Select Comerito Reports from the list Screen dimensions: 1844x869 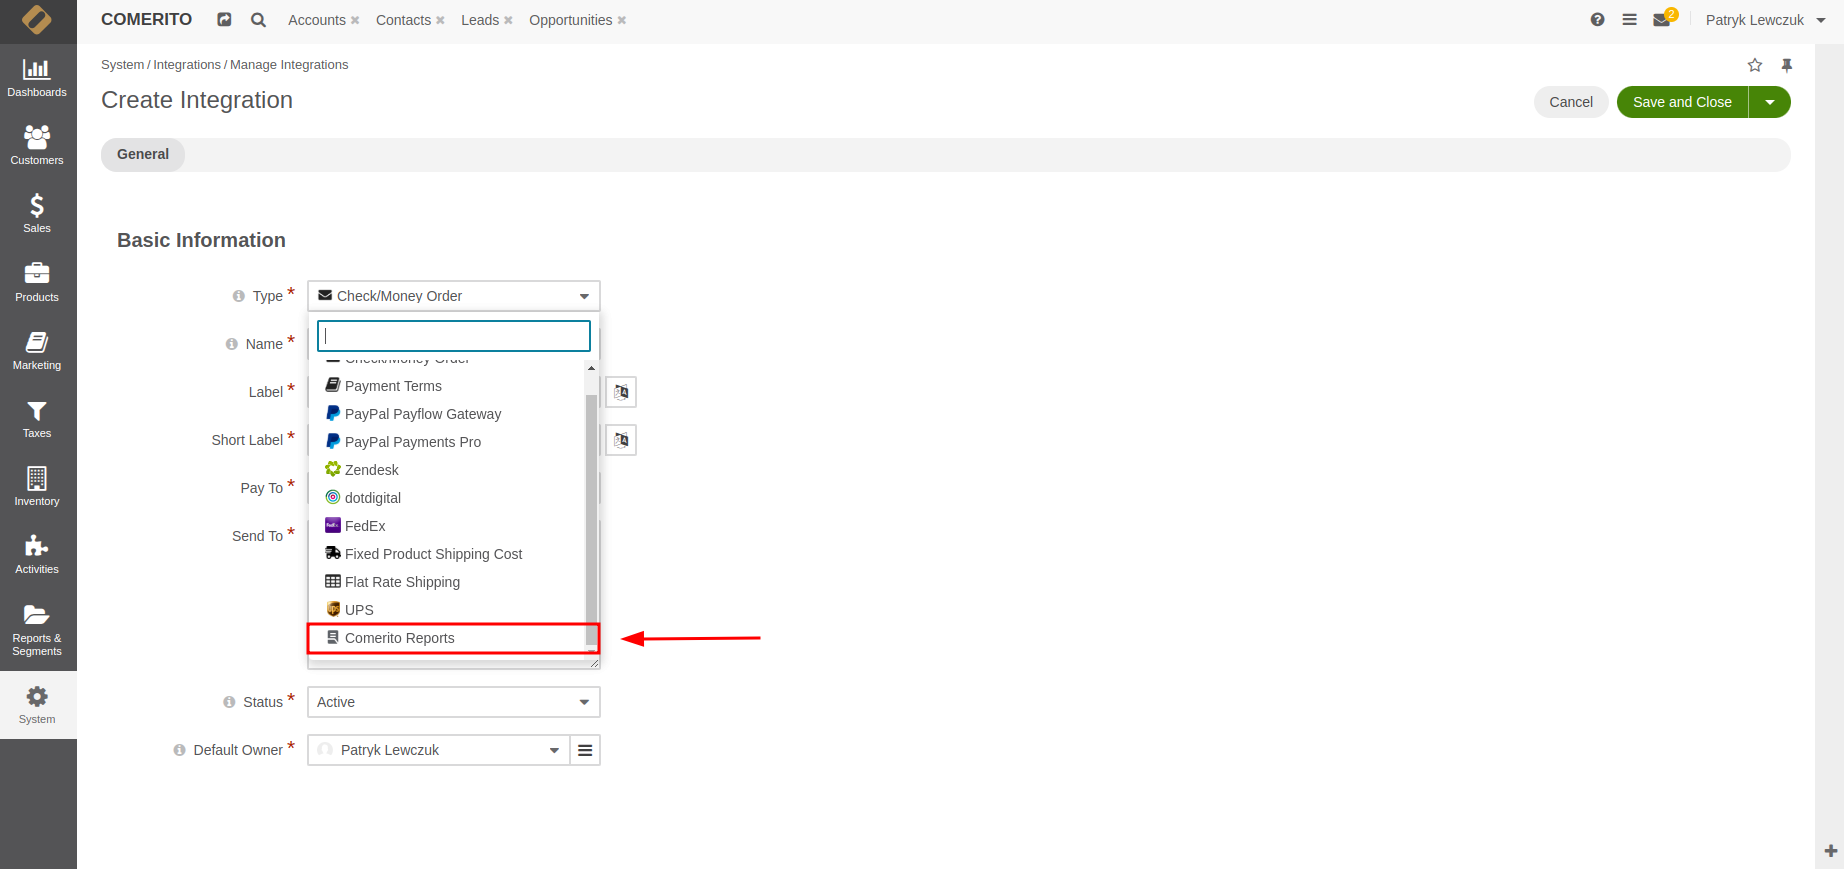coord(400,638)
